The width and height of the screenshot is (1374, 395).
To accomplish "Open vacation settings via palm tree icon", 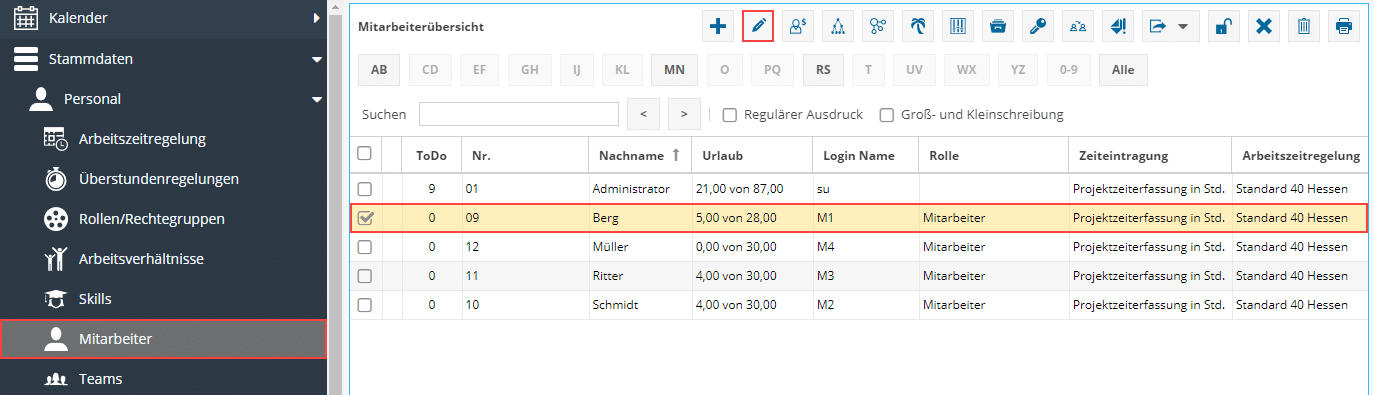I will (917, 27).
